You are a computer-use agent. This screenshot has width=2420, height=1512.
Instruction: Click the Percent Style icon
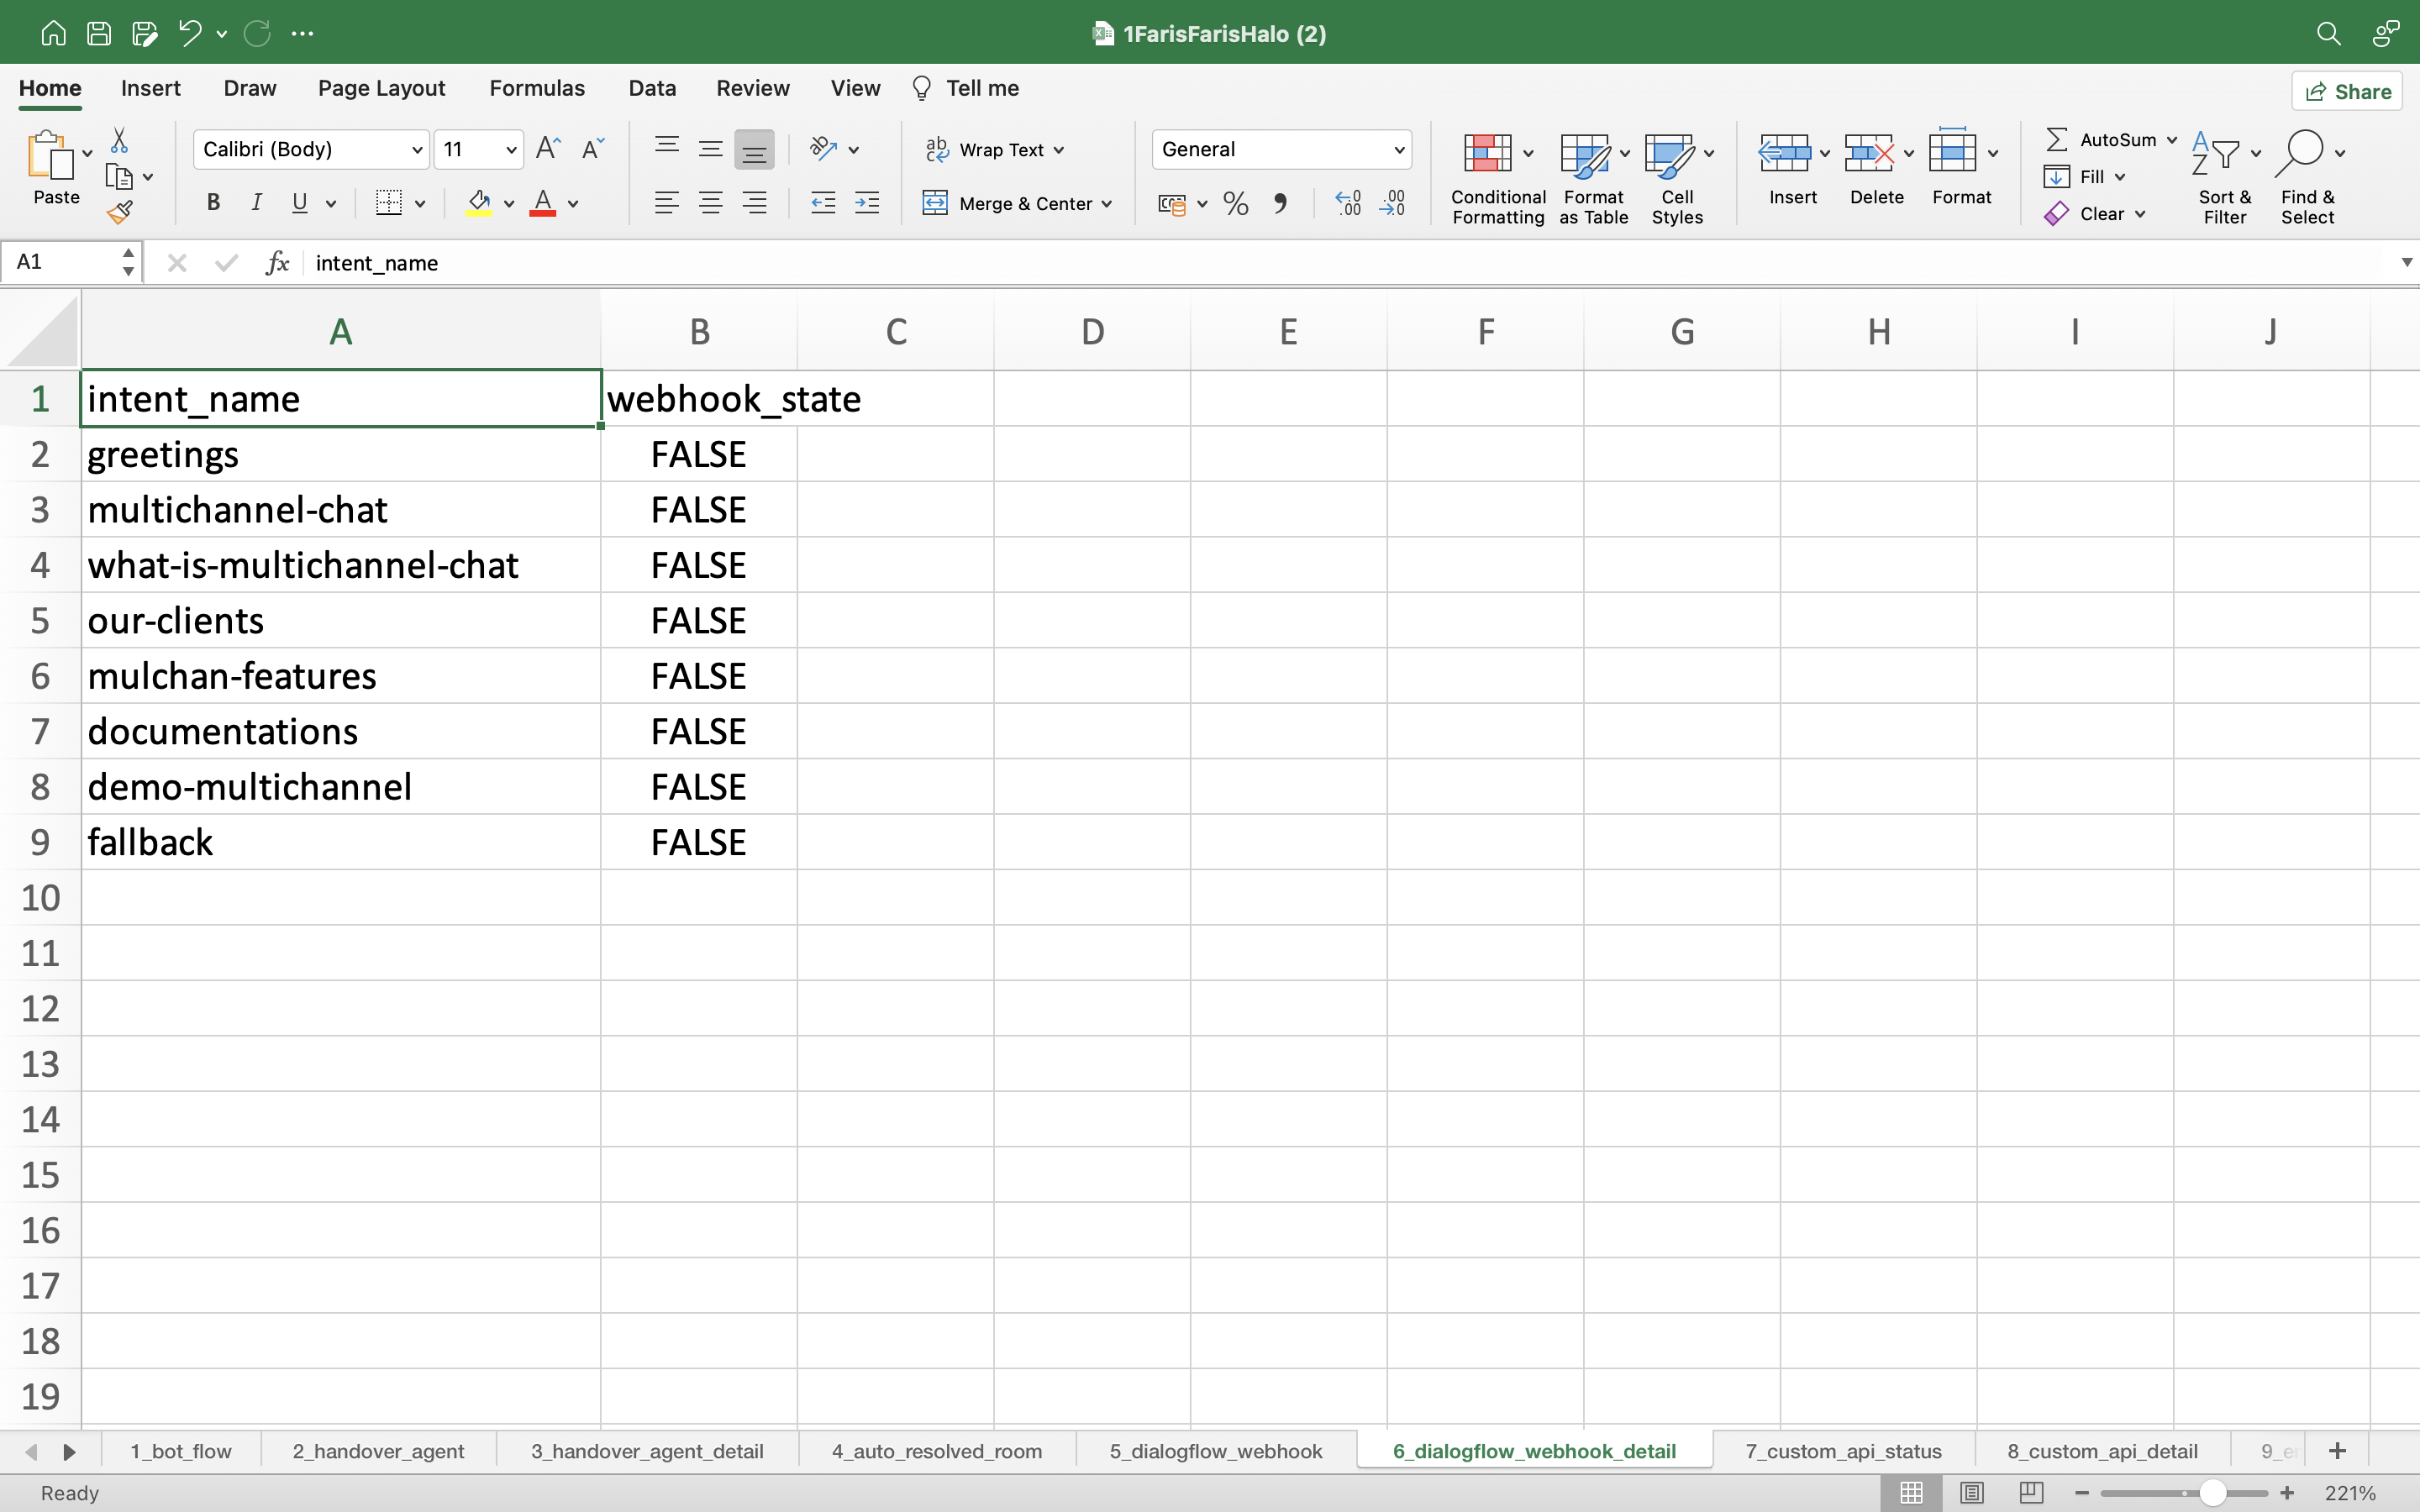[x=1236, y=204]
